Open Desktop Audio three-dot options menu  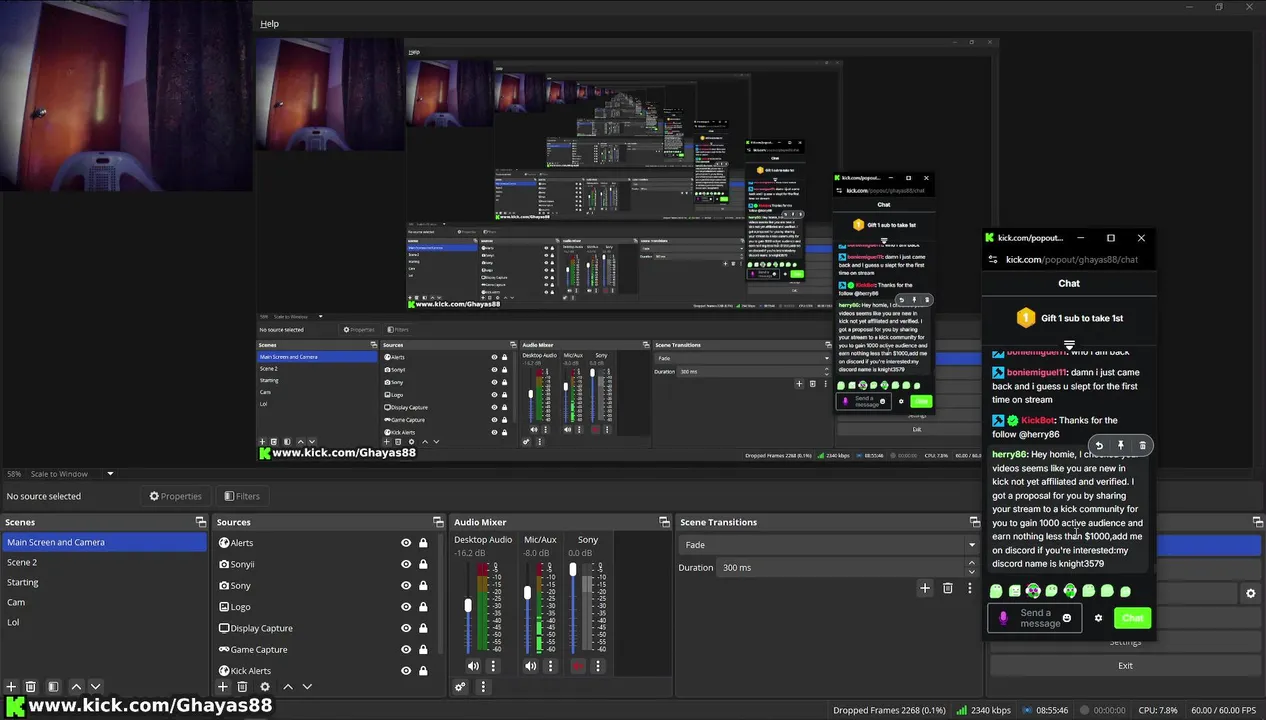pos(491,666)
